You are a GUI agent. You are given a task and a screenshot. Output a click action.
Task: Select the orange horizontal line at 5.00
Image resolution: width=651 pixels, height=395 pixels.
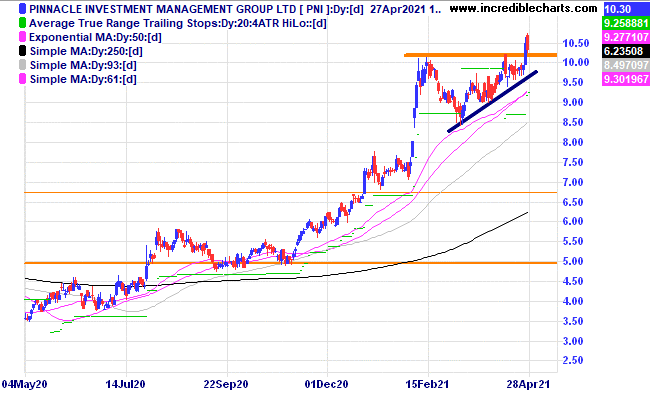(x=291, y=263)
